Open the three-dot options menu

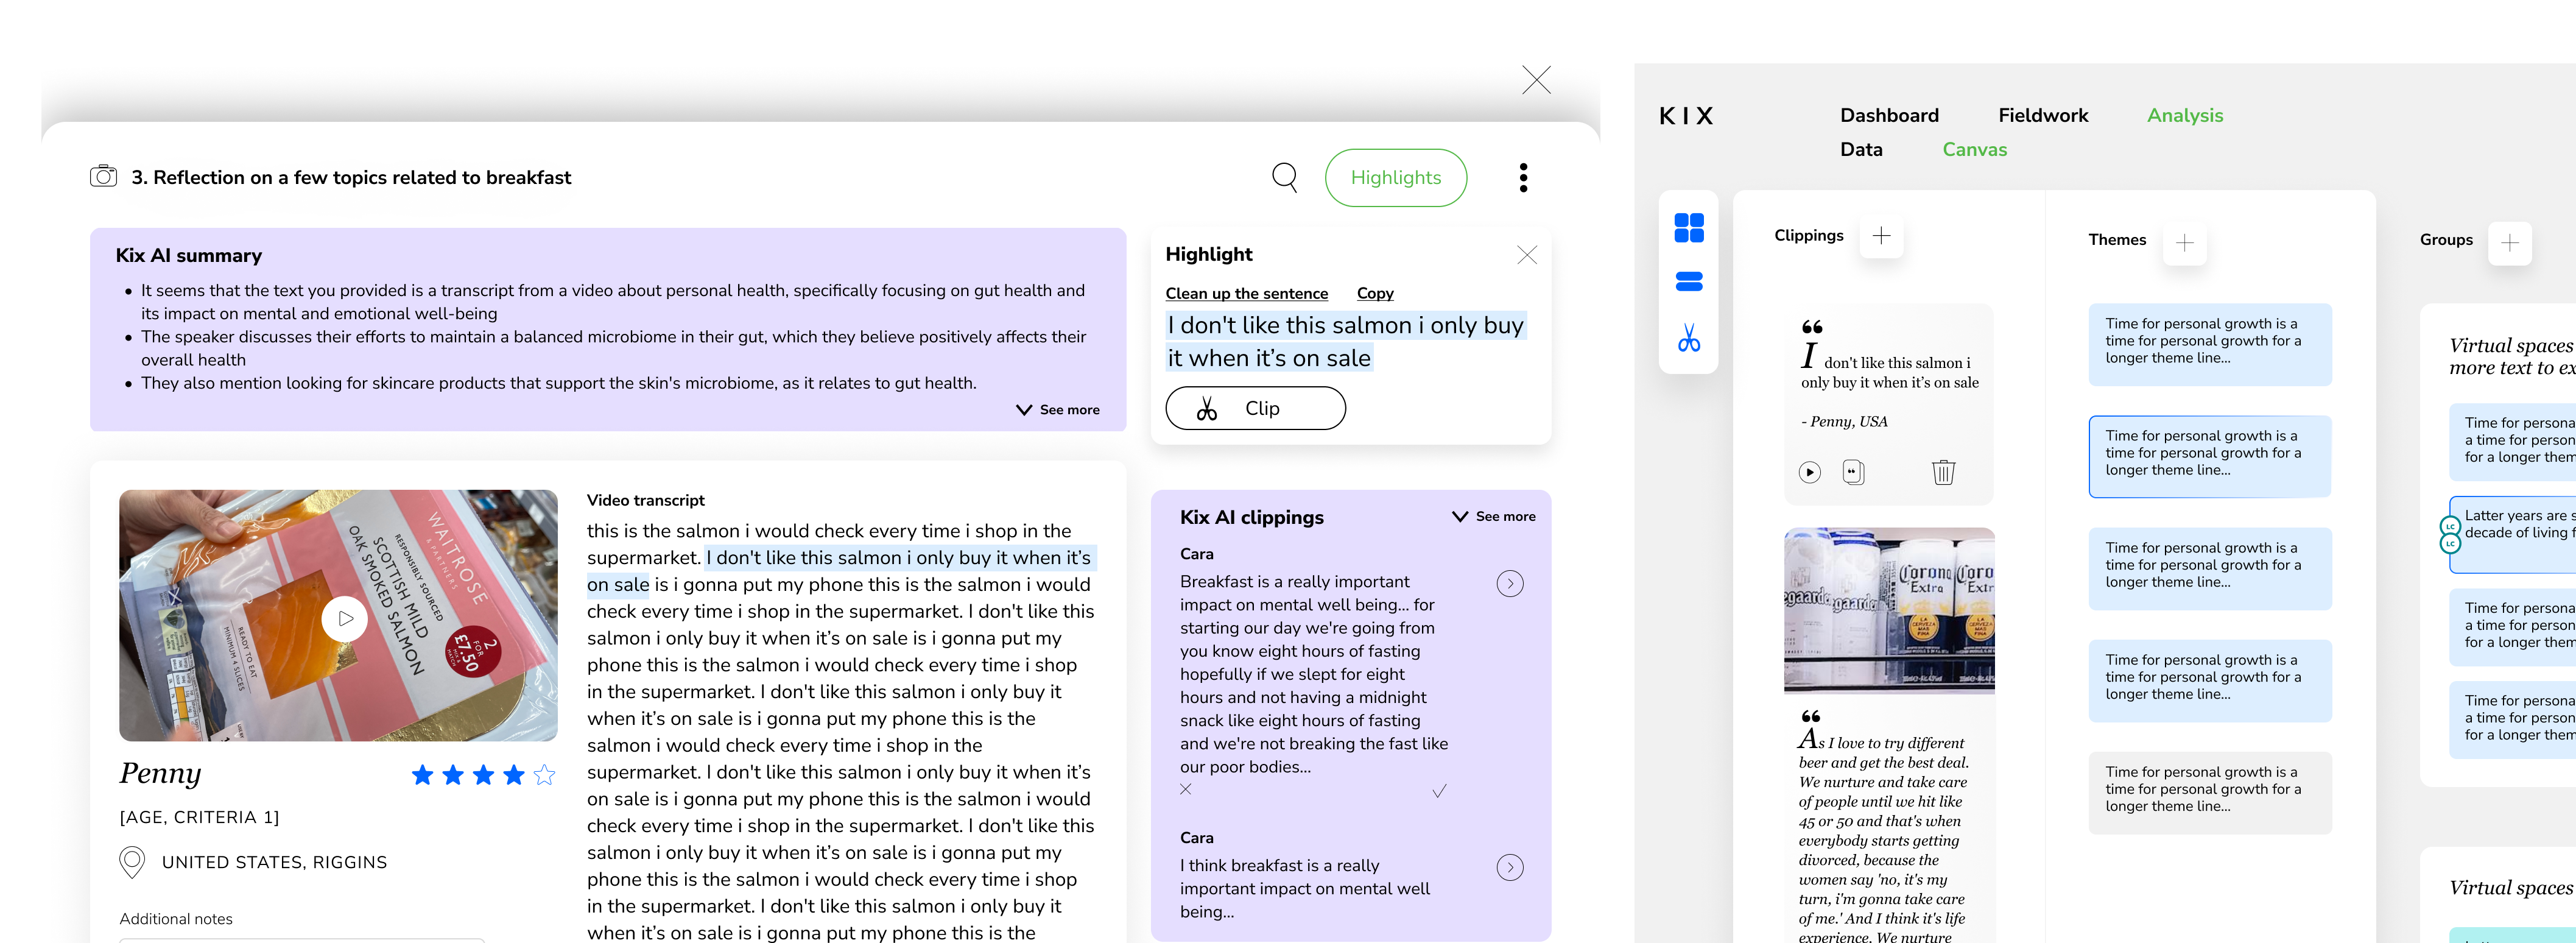pos(1523,178)
